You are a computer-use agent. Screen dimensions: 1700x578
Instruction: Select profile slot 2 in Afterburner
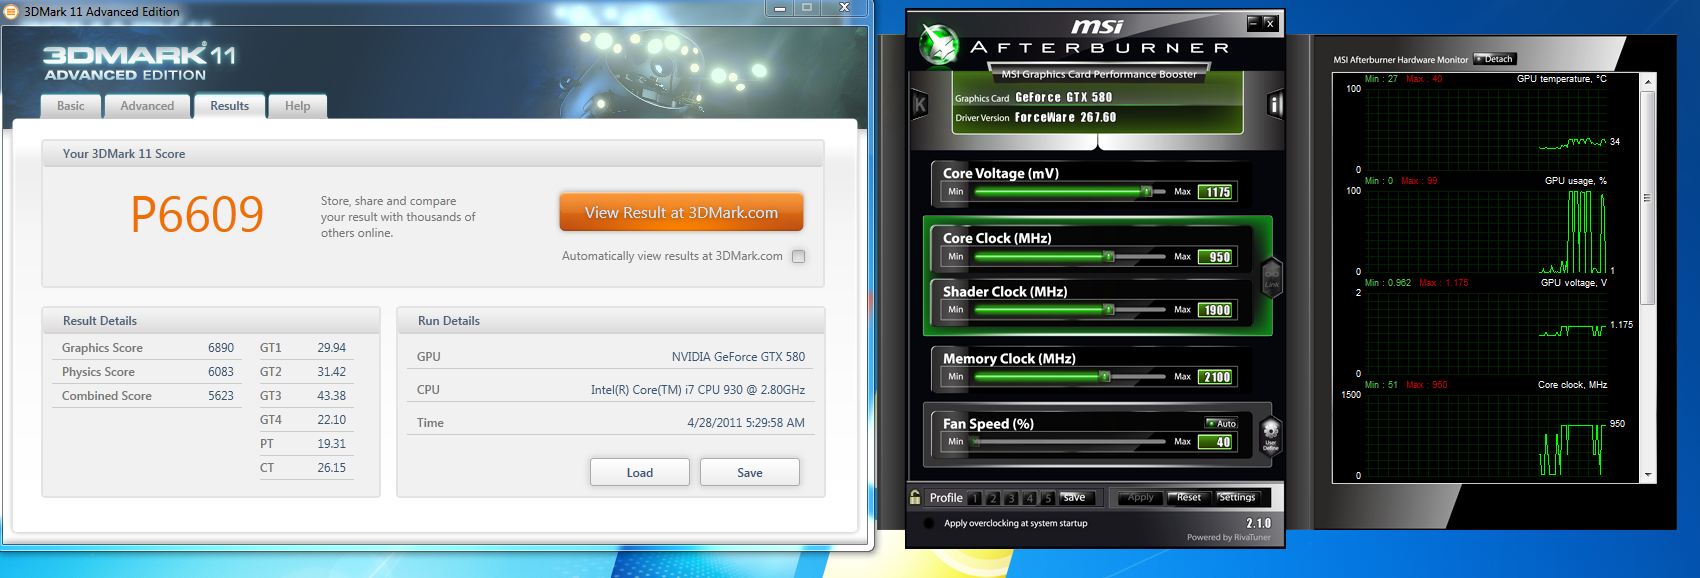pyautogui.click(x=993, y=498)
